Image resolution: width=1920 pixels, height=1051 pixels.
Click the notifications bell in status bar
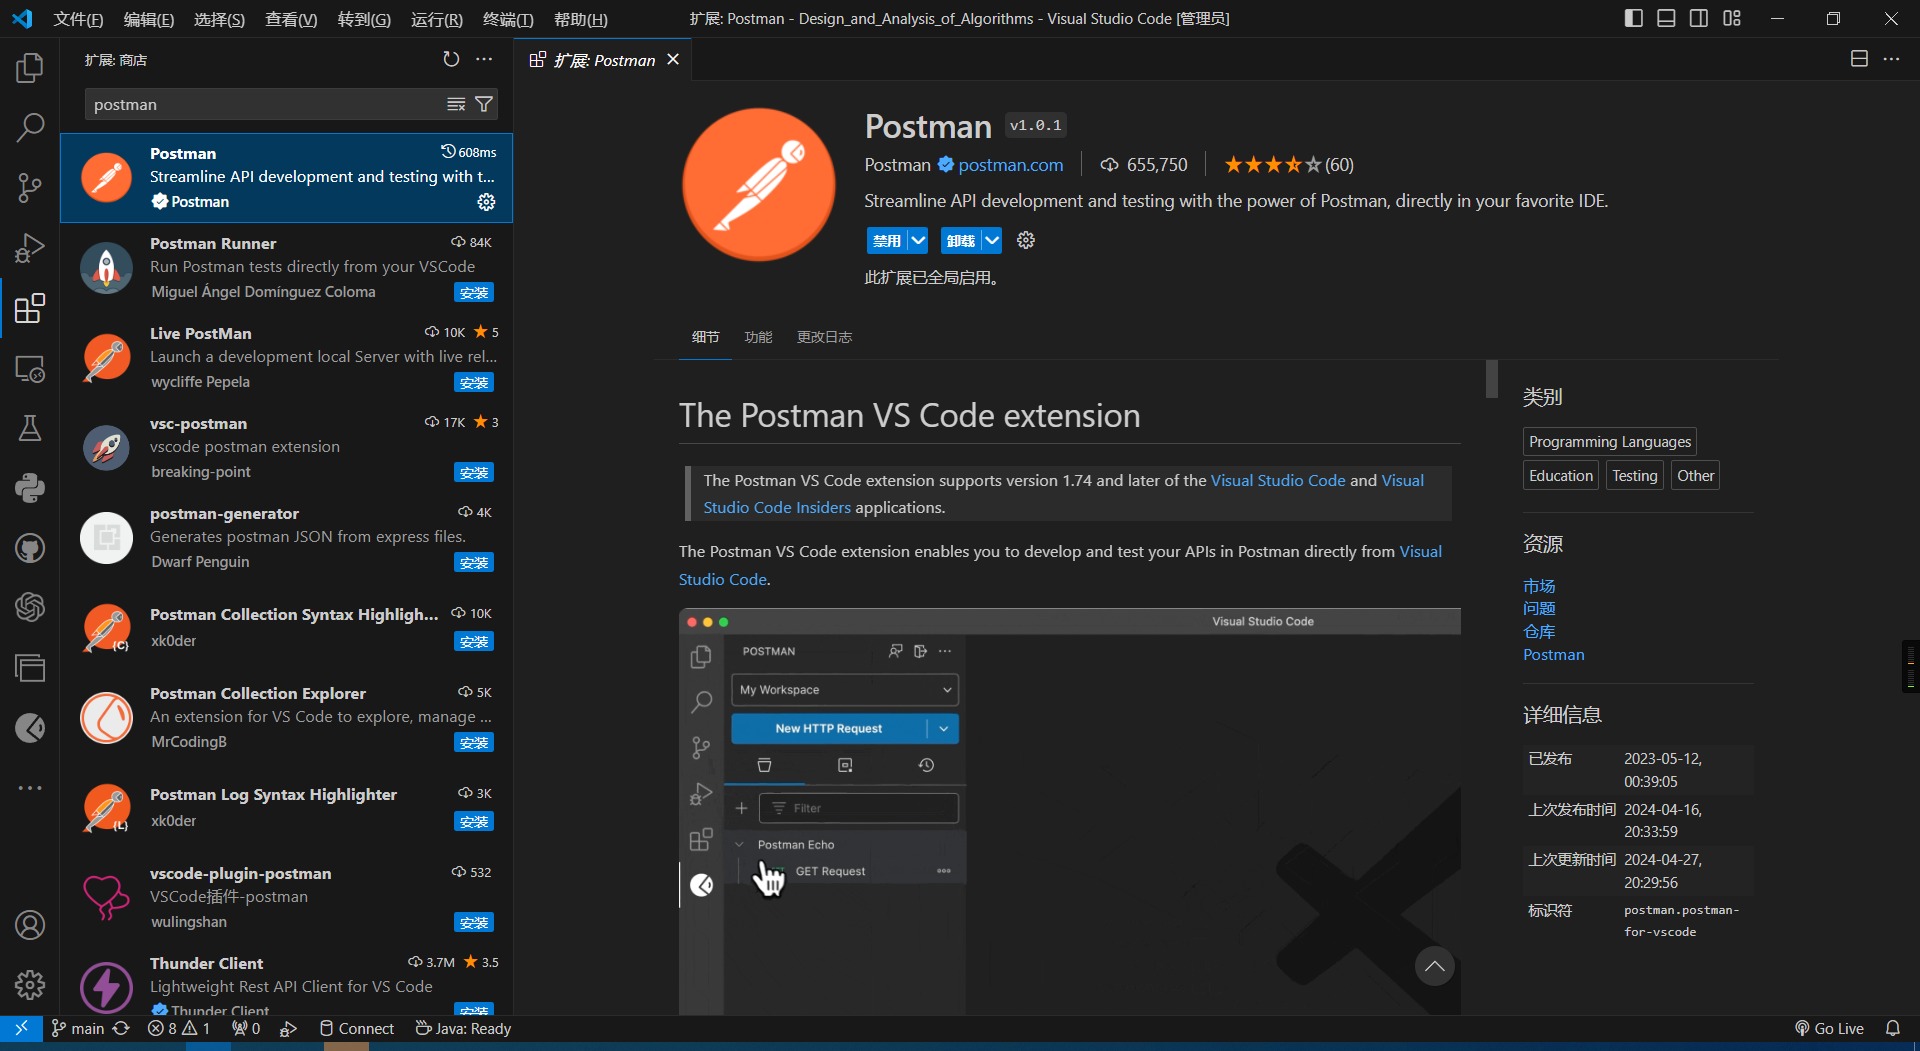[x=1893, y=1028]
